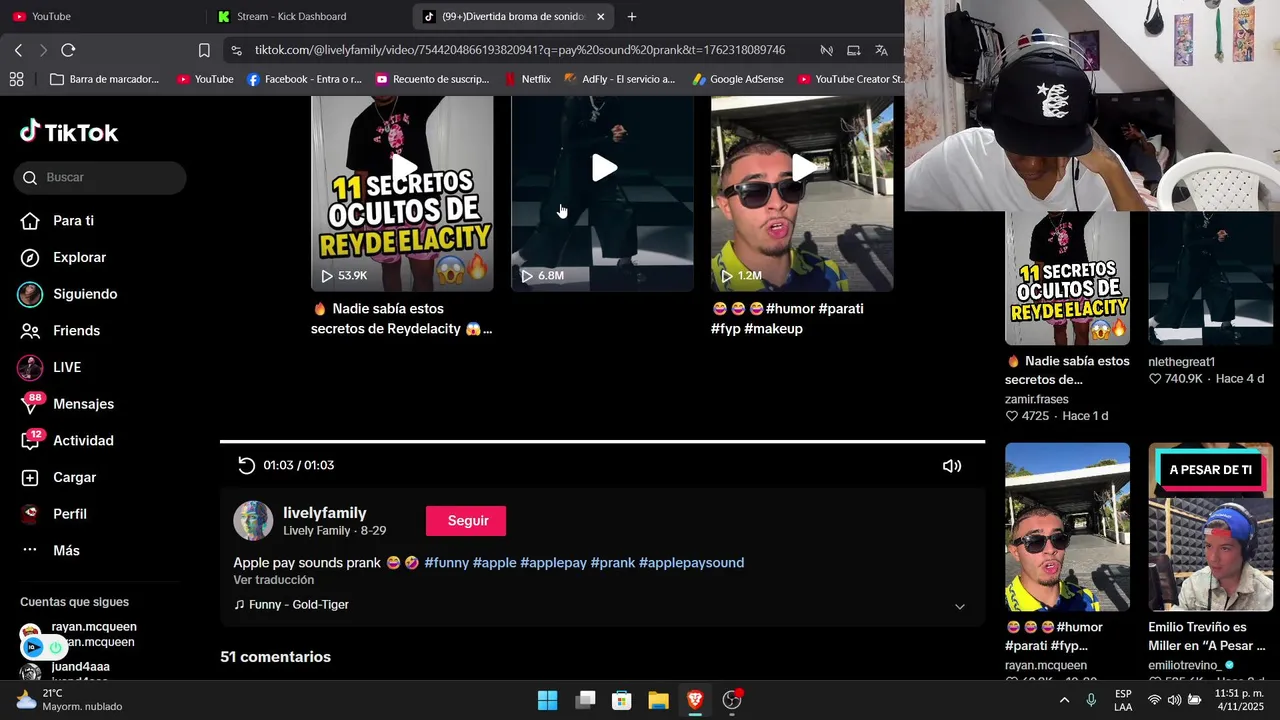Open the #applepaysound hashtag
This screenshot has width=1280, height=720.
[x=691, y=563]
